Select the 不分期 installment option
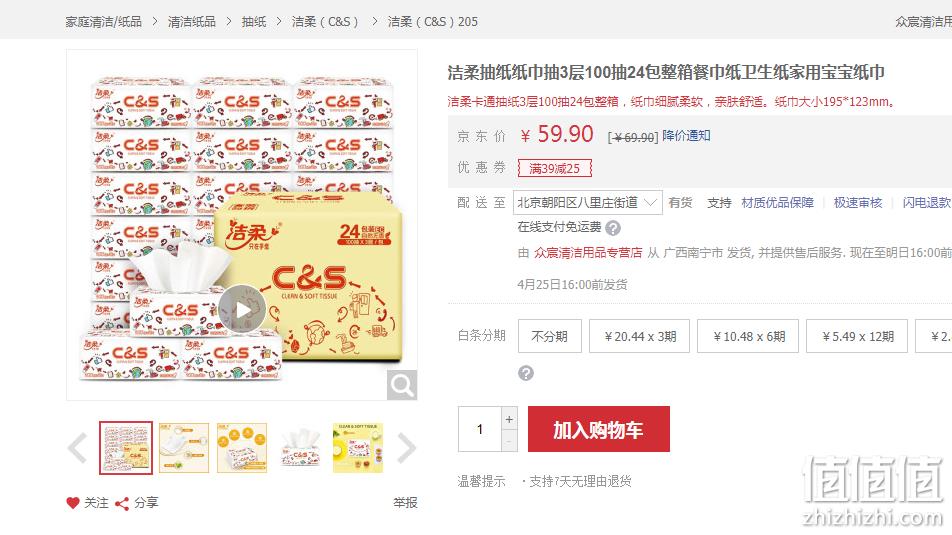Screen dimensions: 952x535 (x=549, y=336)
